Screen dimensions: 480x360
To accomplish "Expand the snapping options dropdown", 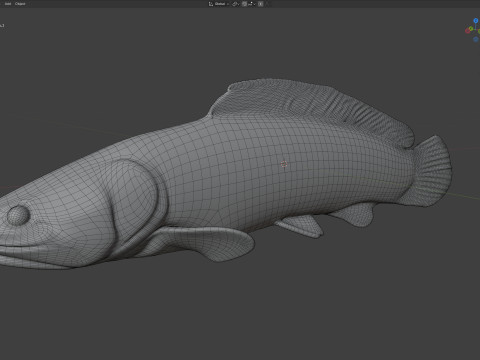I will [252, 4].
